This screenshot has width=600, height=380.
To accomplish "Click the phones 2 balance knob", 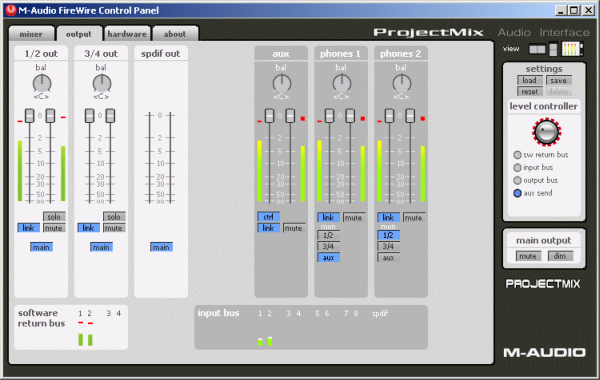I will click(401, 83).
